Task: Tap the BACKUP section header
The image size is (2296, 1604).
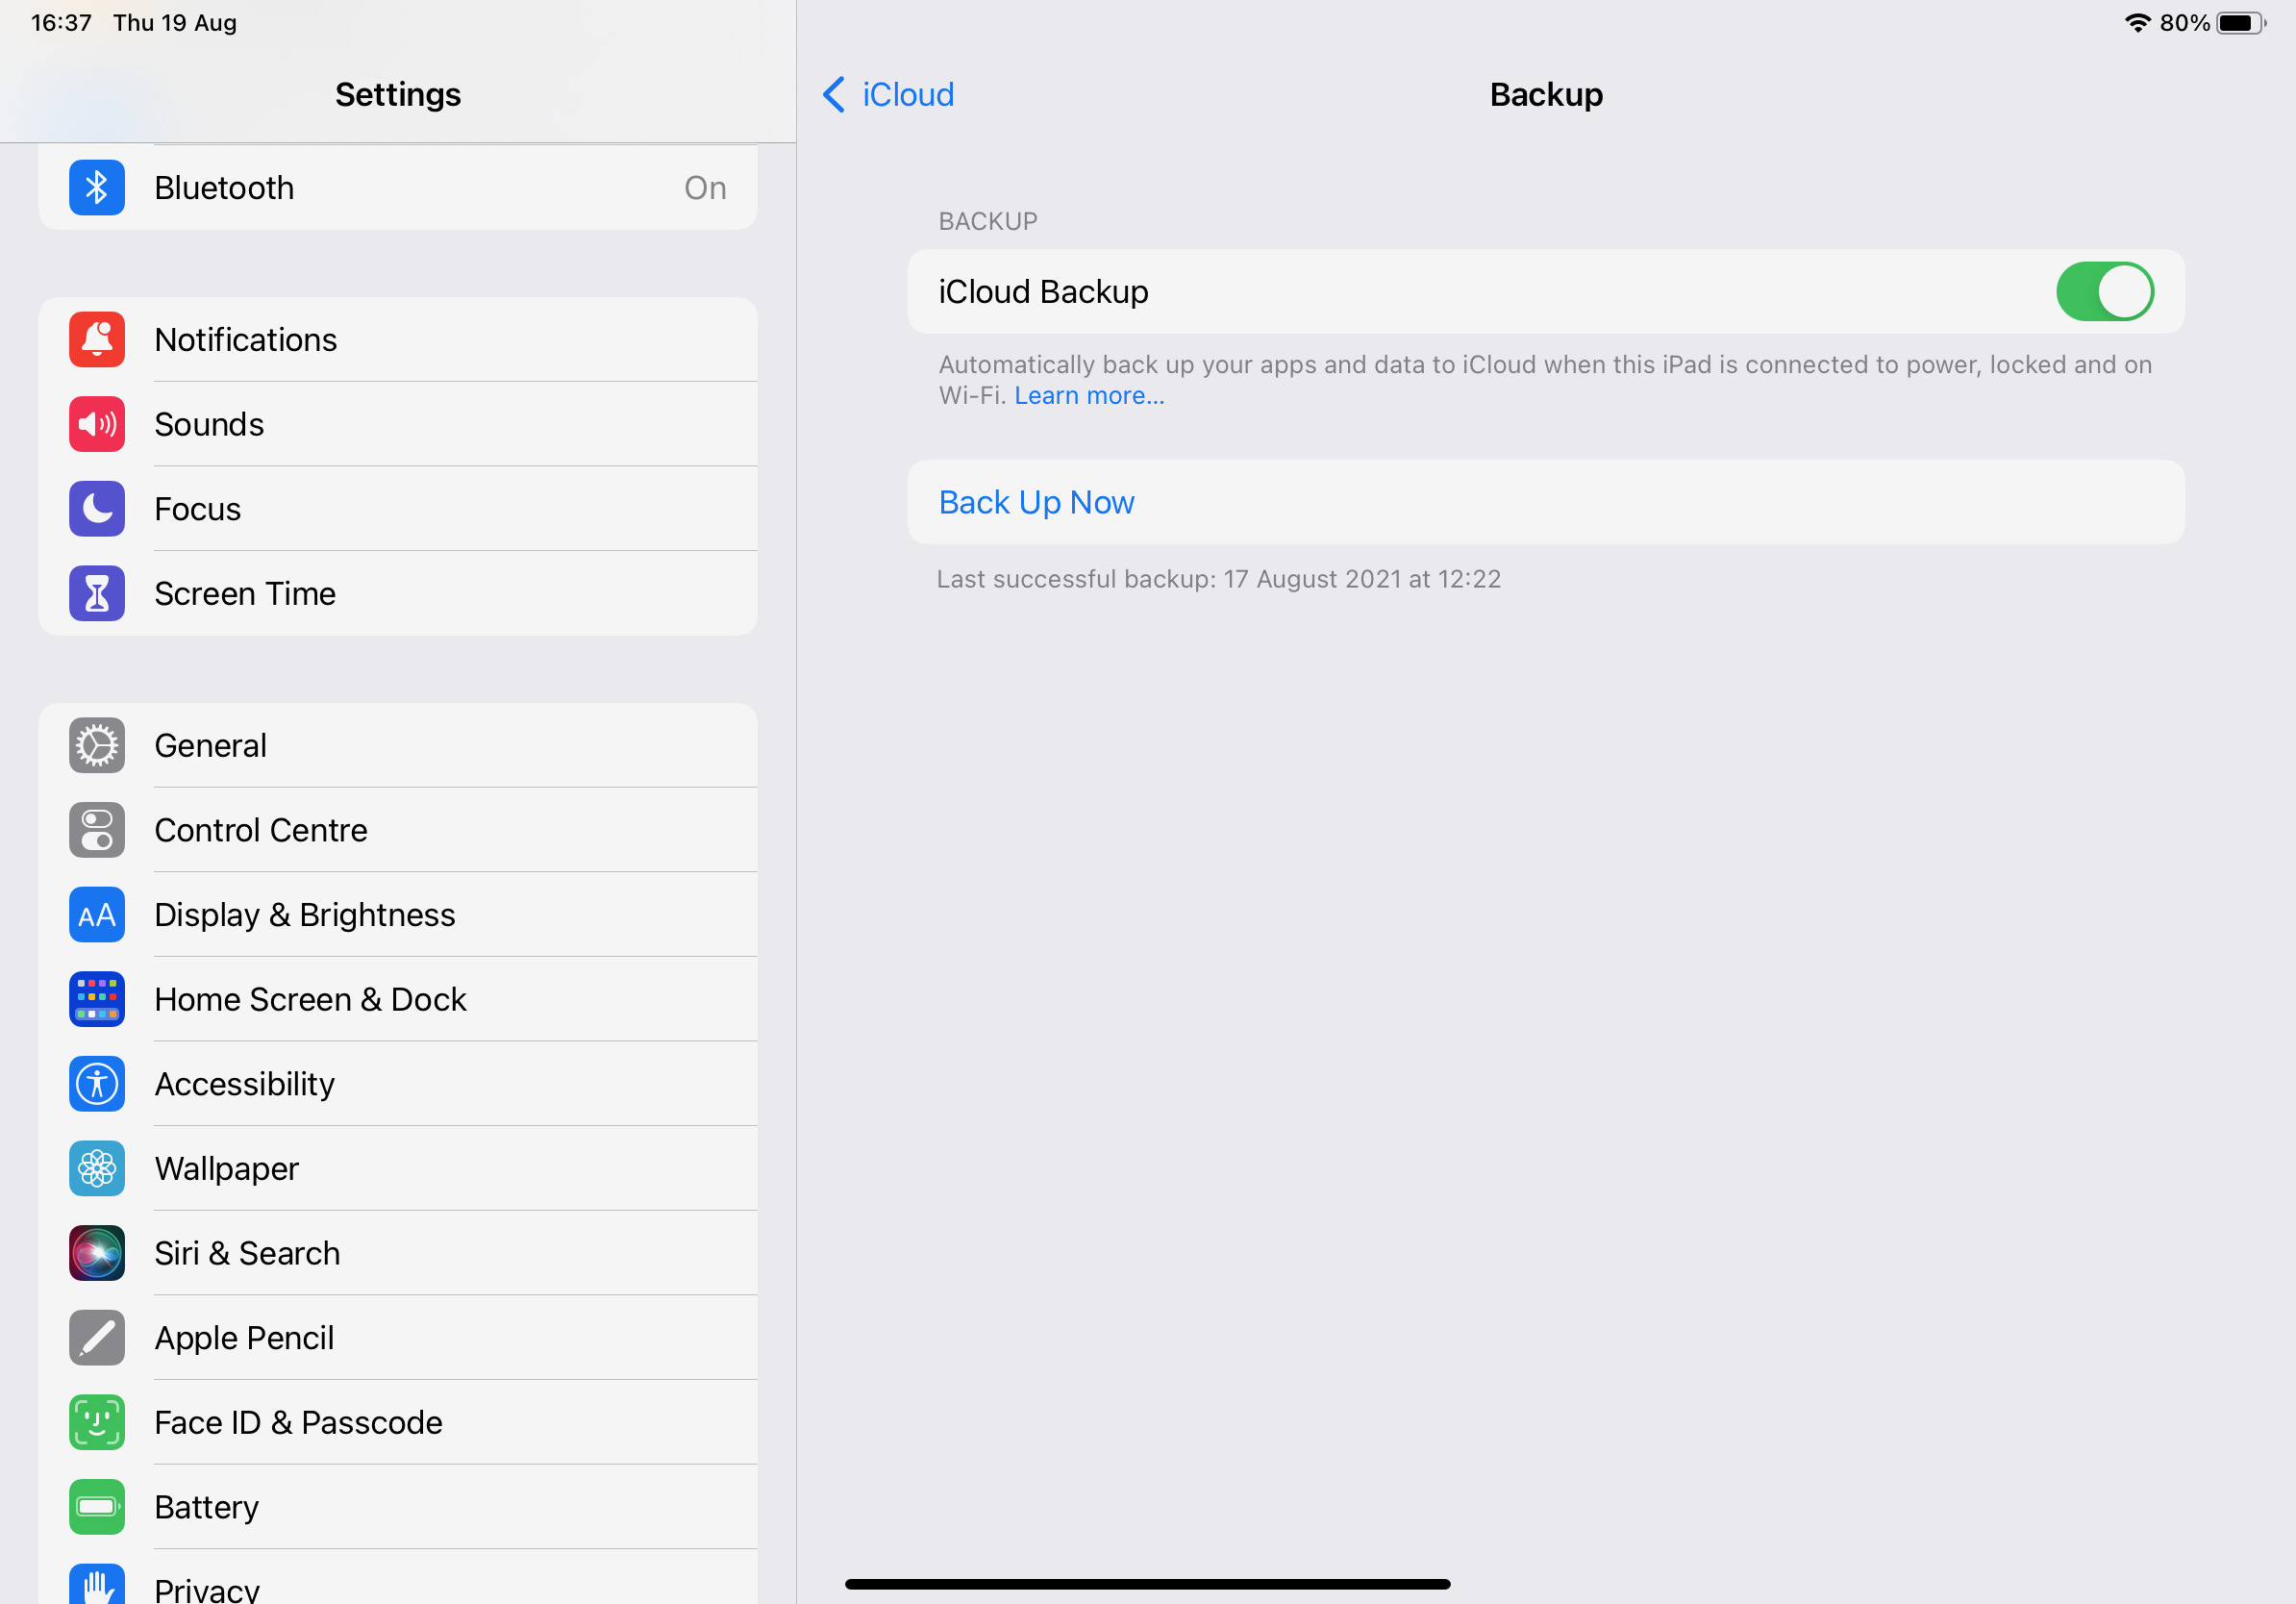Action: click(988, 221)
